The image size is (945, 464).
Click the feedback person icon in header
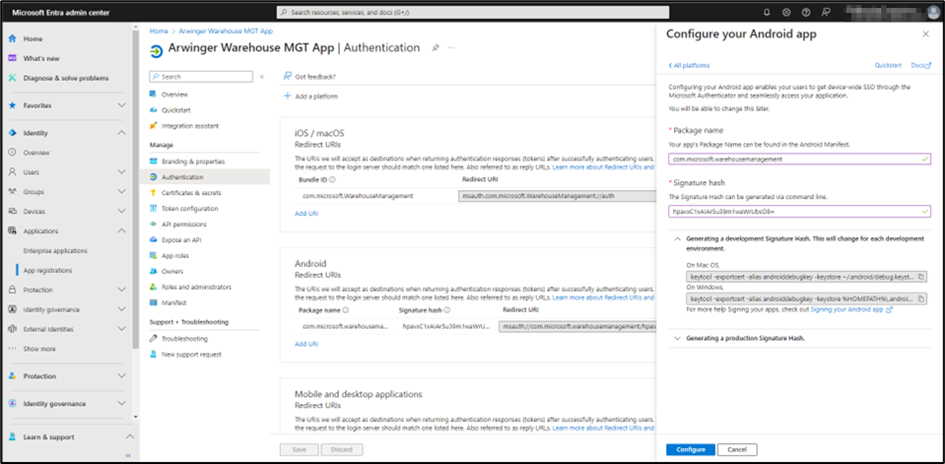click(827, 13)
